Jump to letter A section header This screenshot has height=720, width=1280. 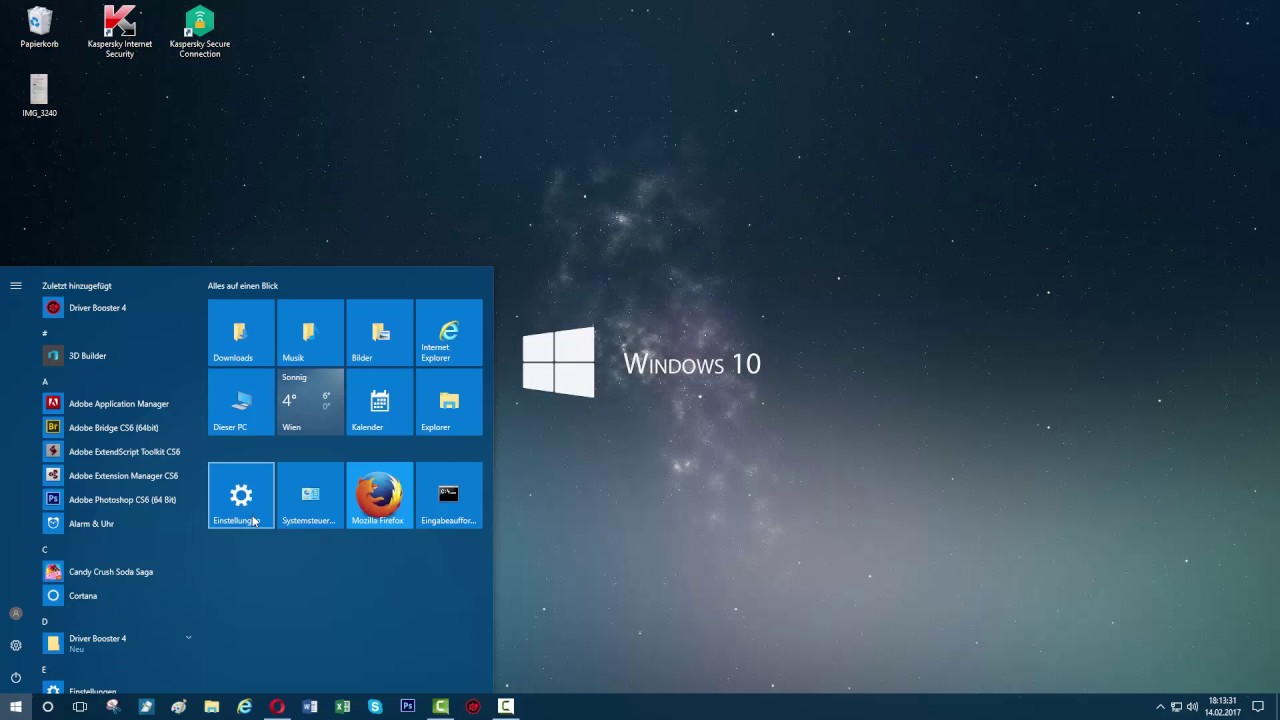[45, 382]
